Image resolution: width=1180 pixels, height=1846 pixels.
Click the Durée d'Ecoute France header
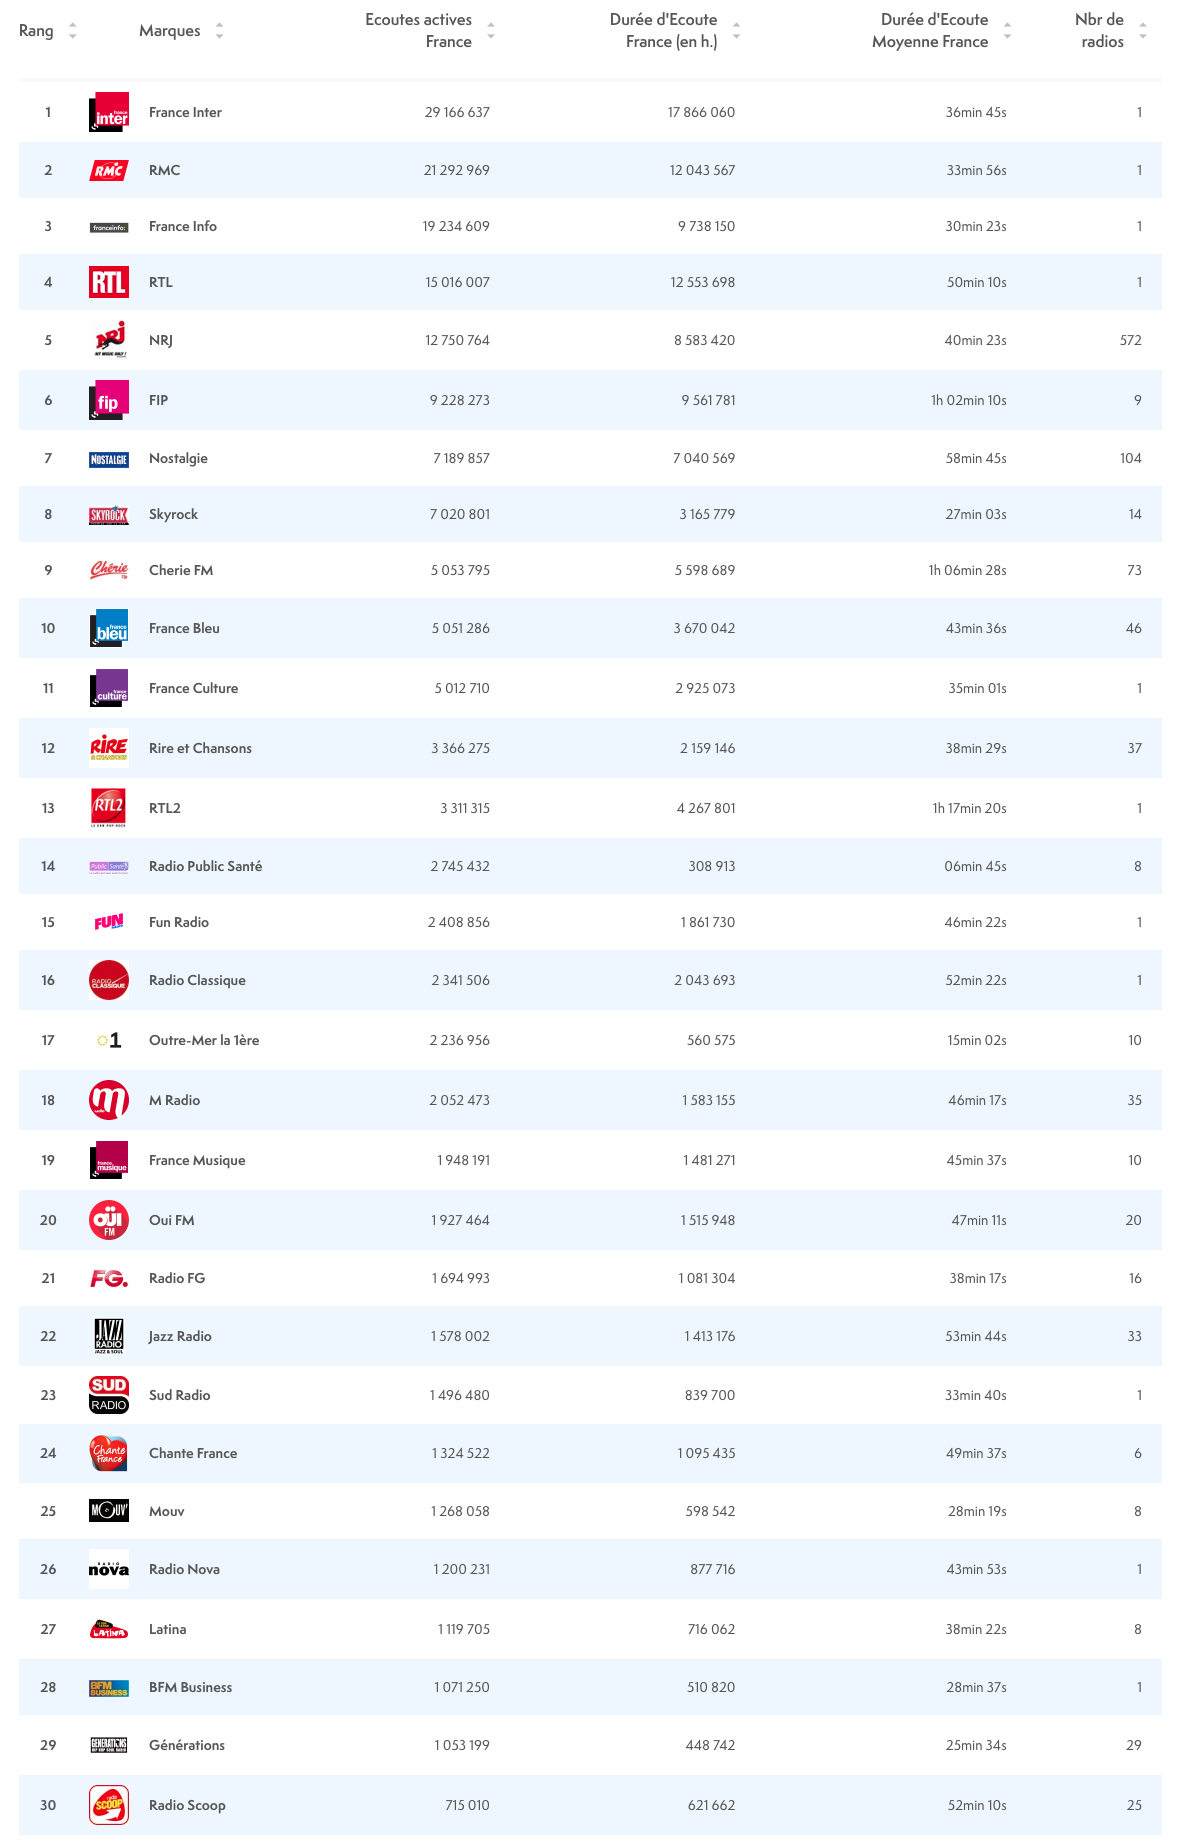663,31
